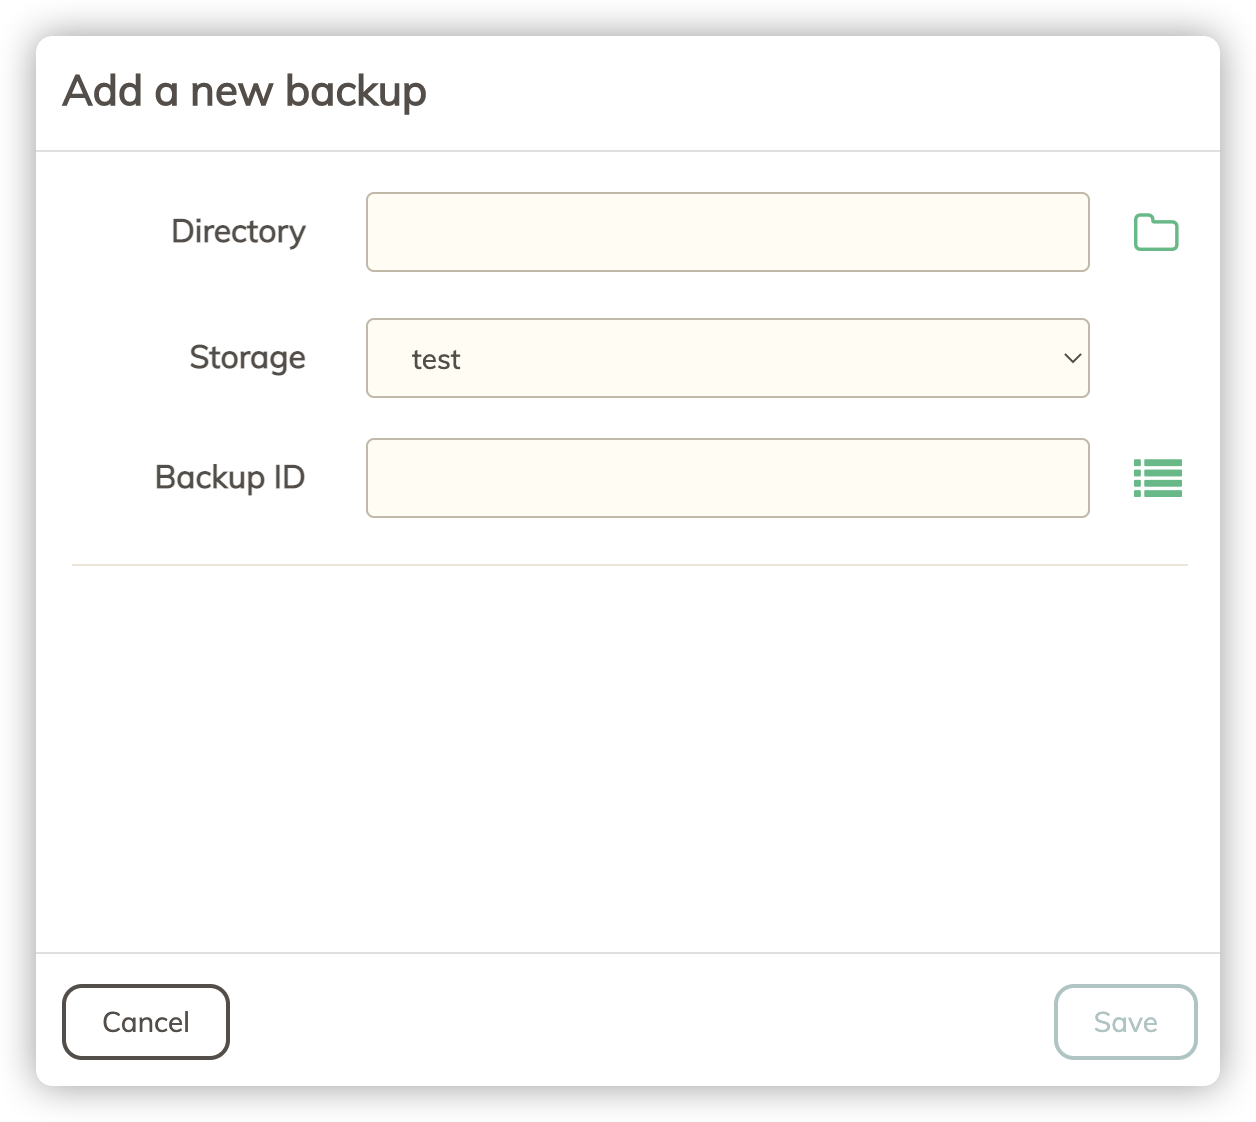This screenshot has height=1122, width=1256.
Task: Open the folder browser for Directory
Action: 1156,233
